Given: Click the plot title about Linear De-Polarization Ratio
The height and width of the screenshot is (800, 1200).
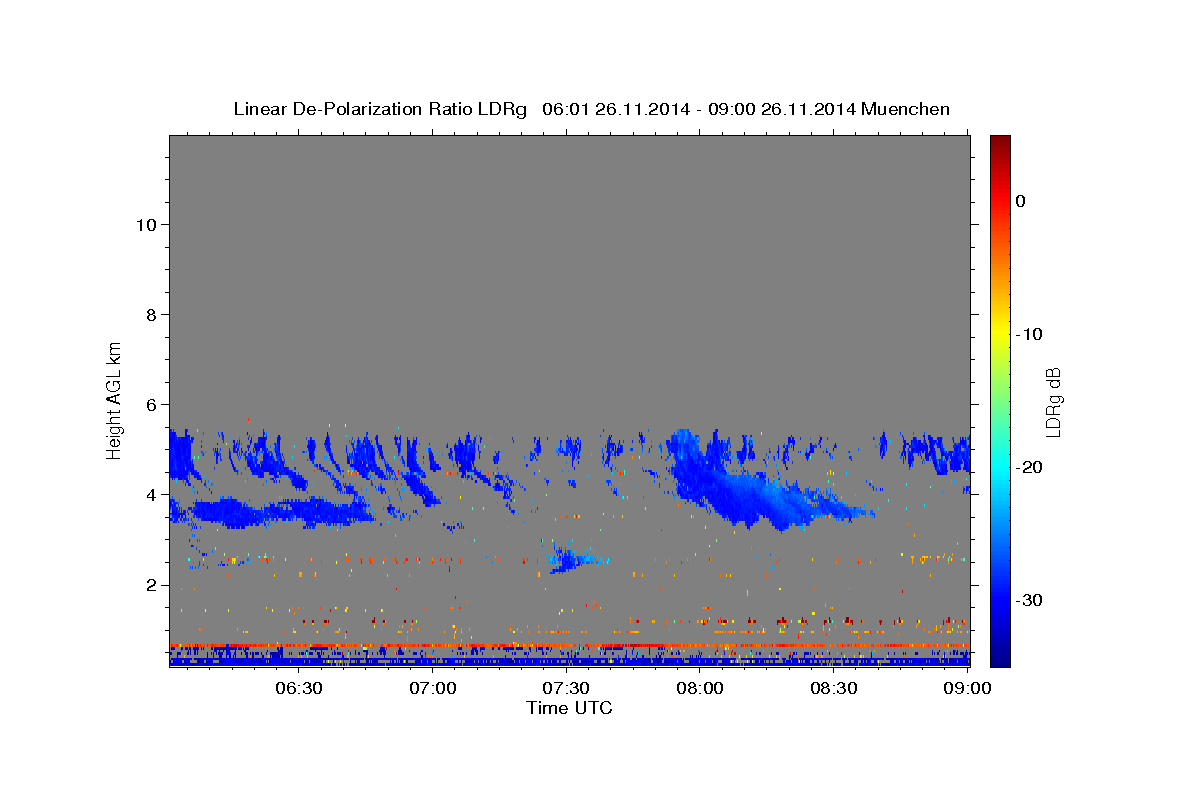Looking at the screenshot, I should click(591, 109).
